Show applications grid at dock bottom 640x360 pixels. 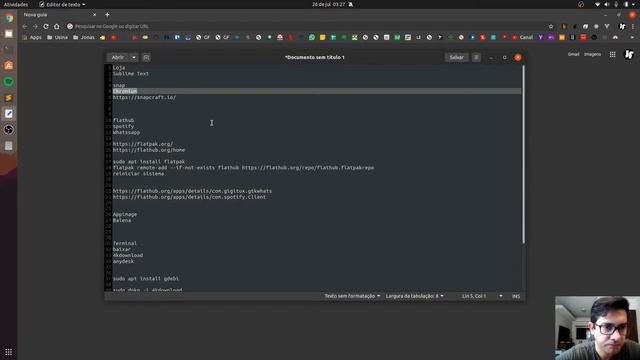(9, 352)
